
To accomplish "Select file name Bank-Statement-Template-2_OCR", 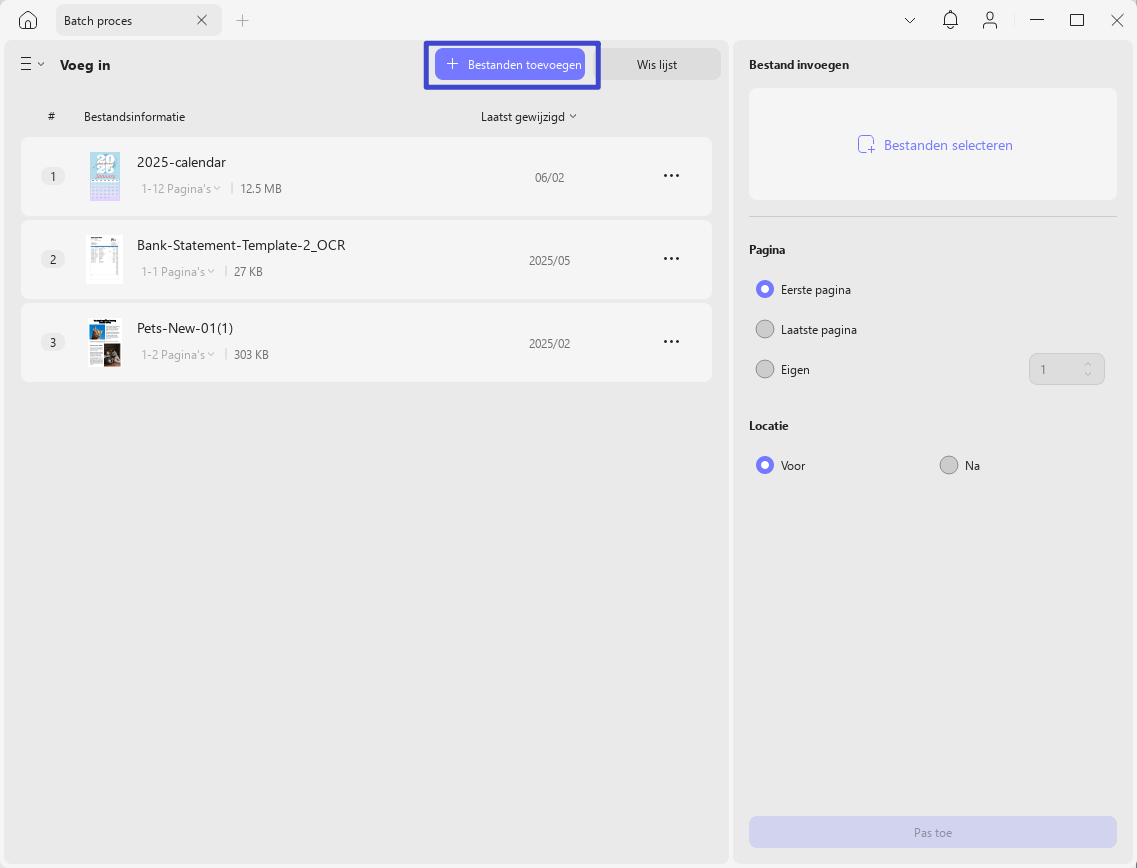I will (241, 245).
